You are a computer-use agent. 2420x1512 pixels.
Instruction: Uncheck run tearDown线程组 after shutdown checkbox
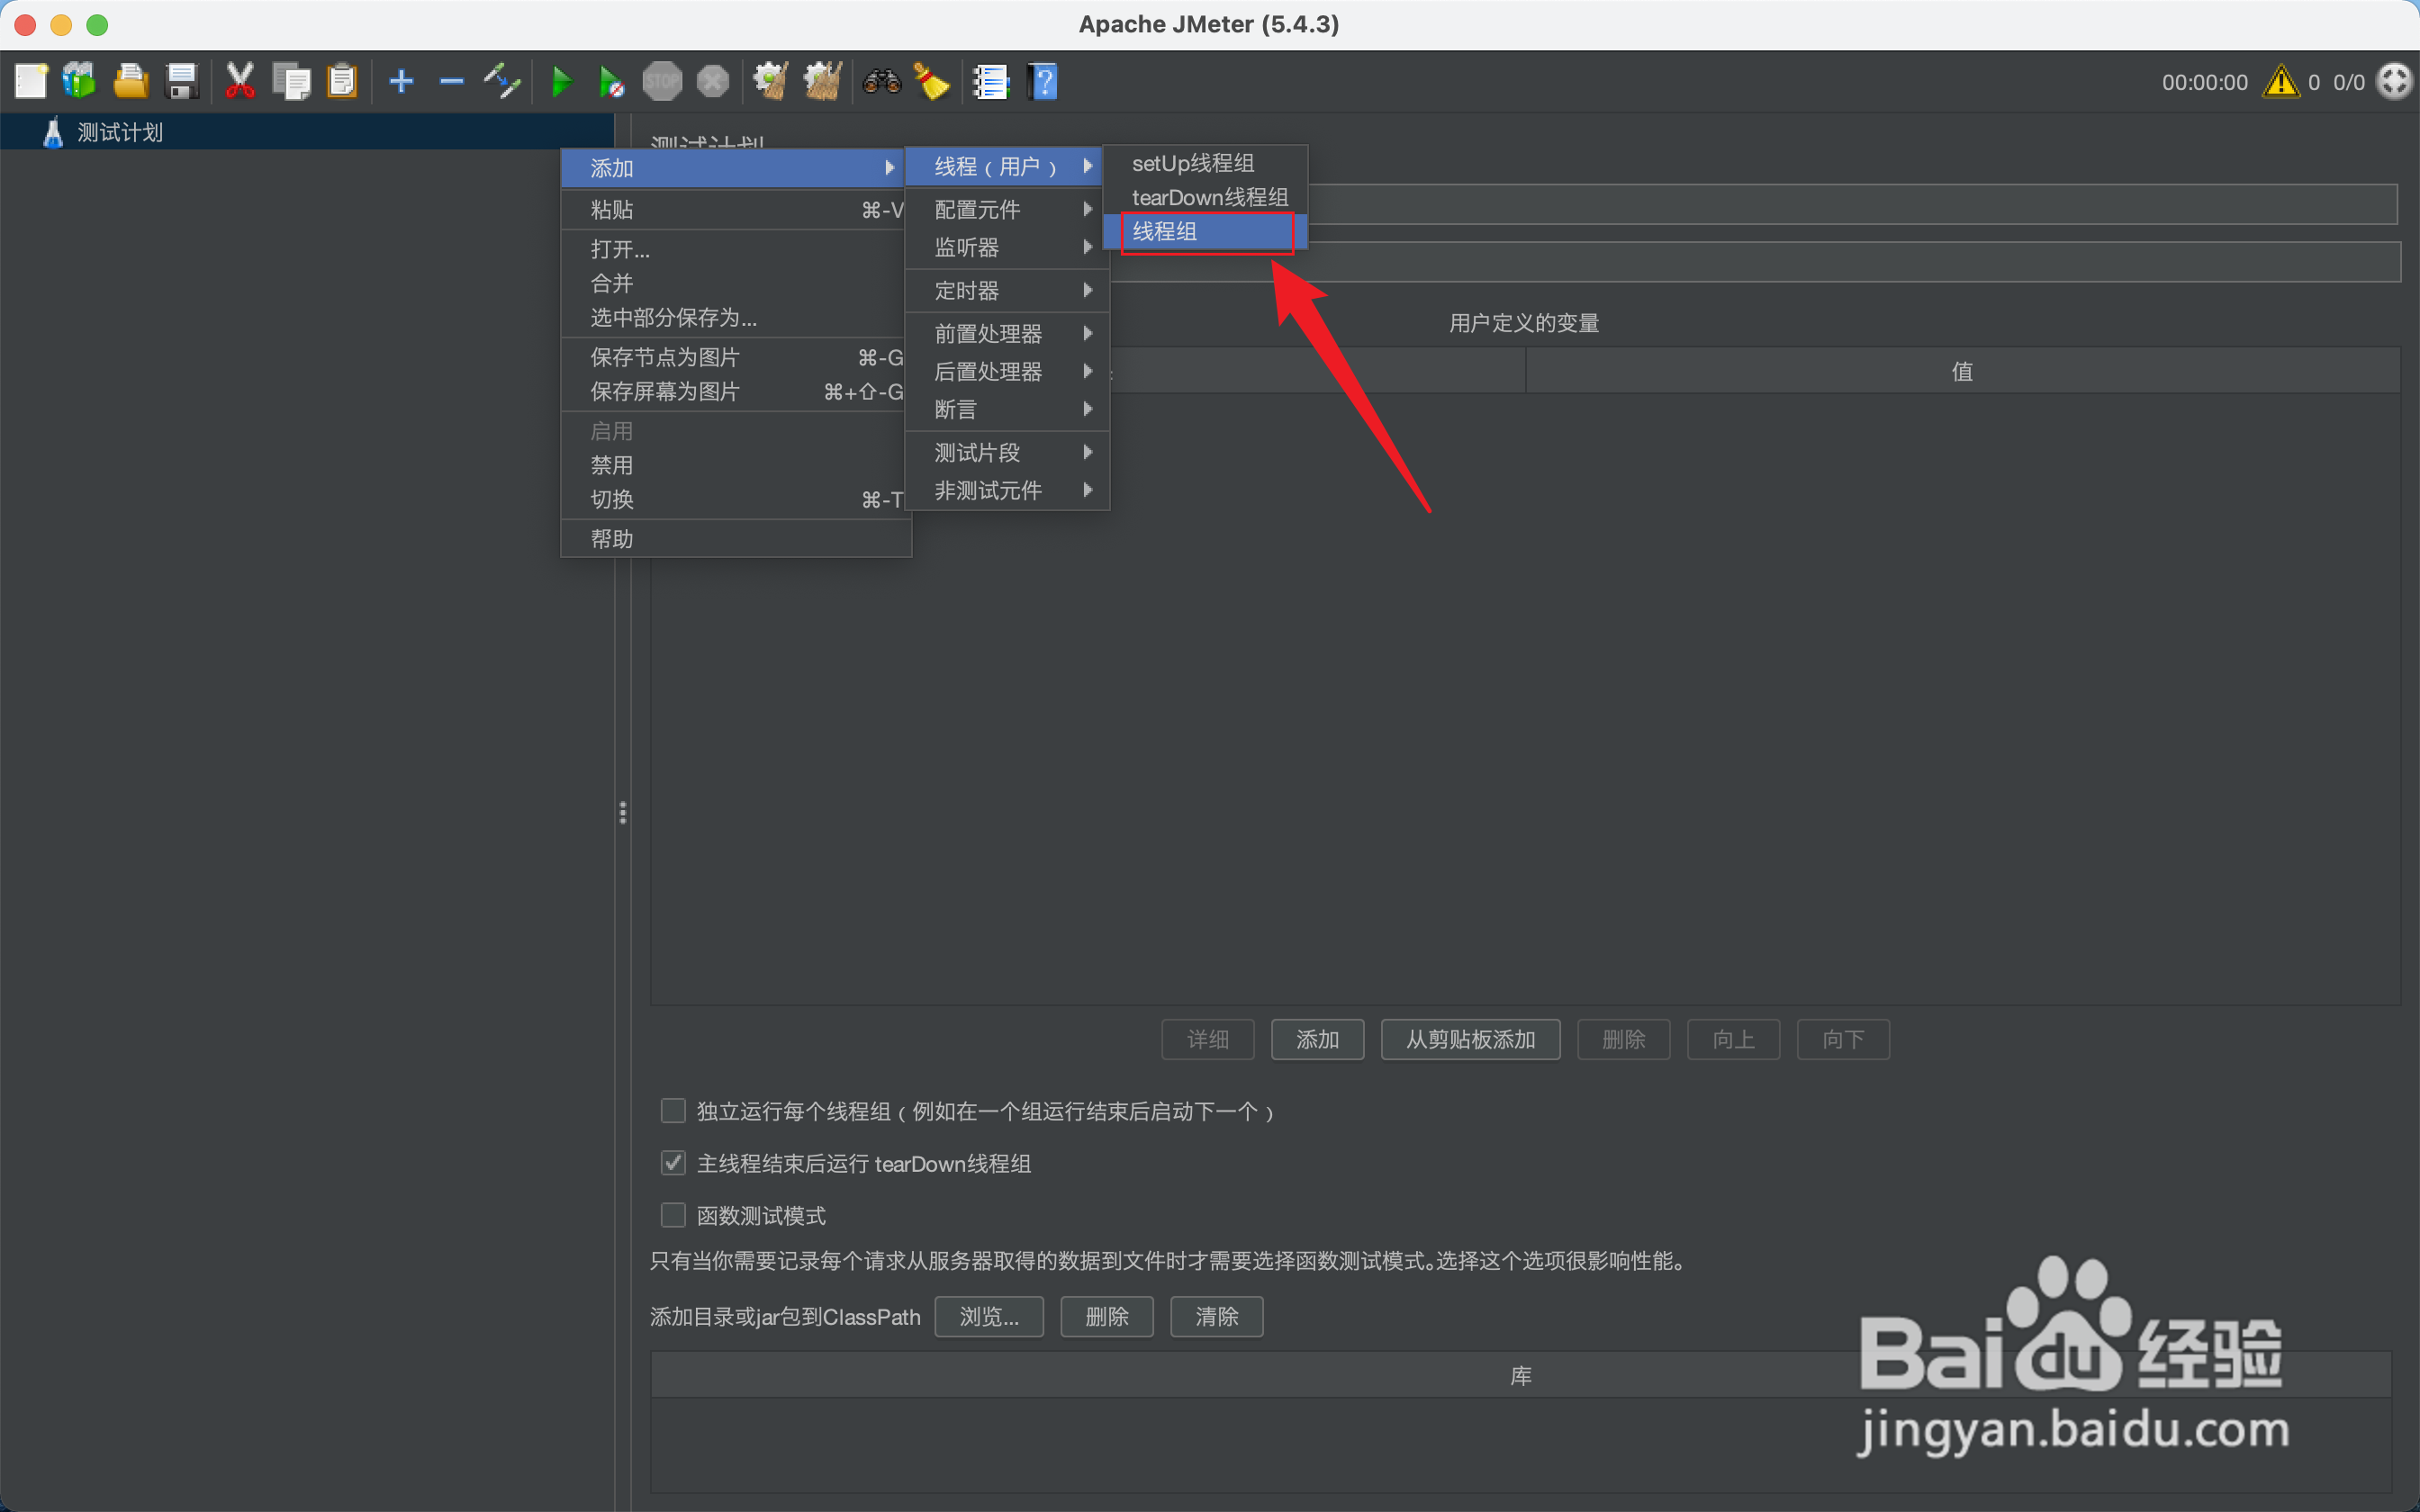coord(673,1163)
